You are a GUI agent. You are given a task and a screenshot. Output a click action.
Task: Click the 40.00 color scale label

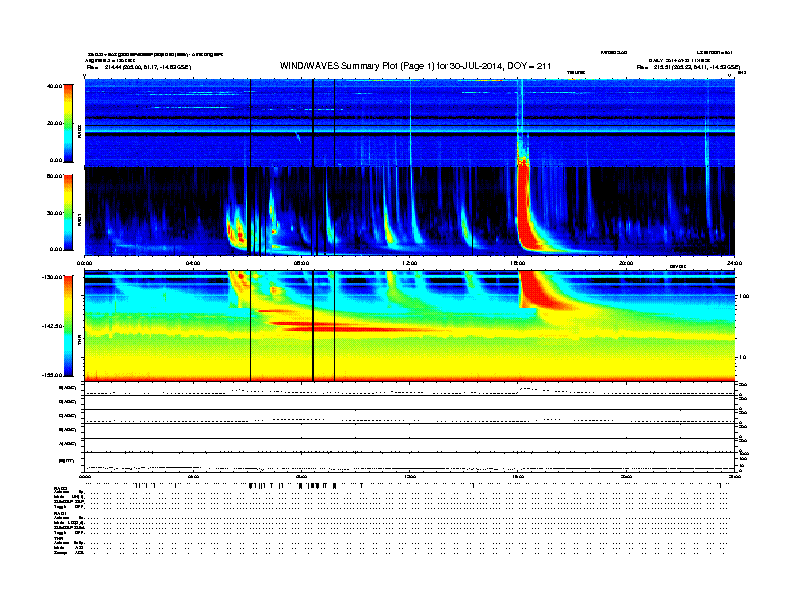pyautogui.click(x=55, y=86)
